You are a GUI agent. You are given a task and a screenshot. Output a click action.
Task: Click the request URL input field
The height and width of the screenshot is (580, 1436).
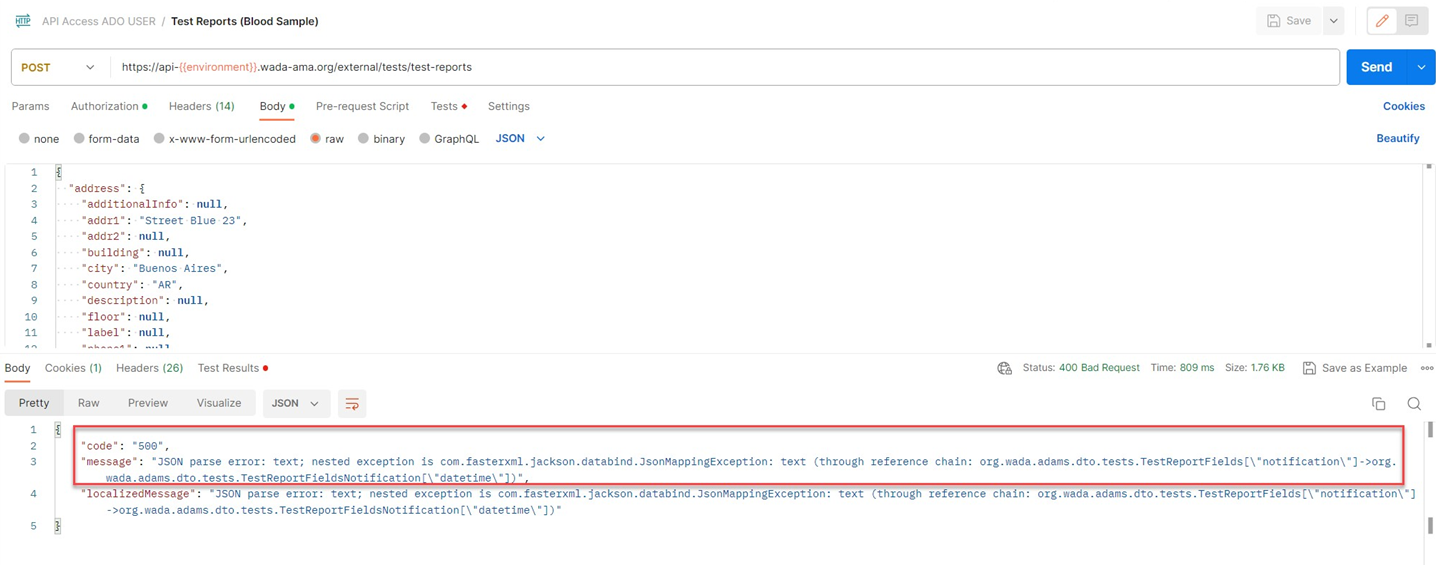click(724, 67)
